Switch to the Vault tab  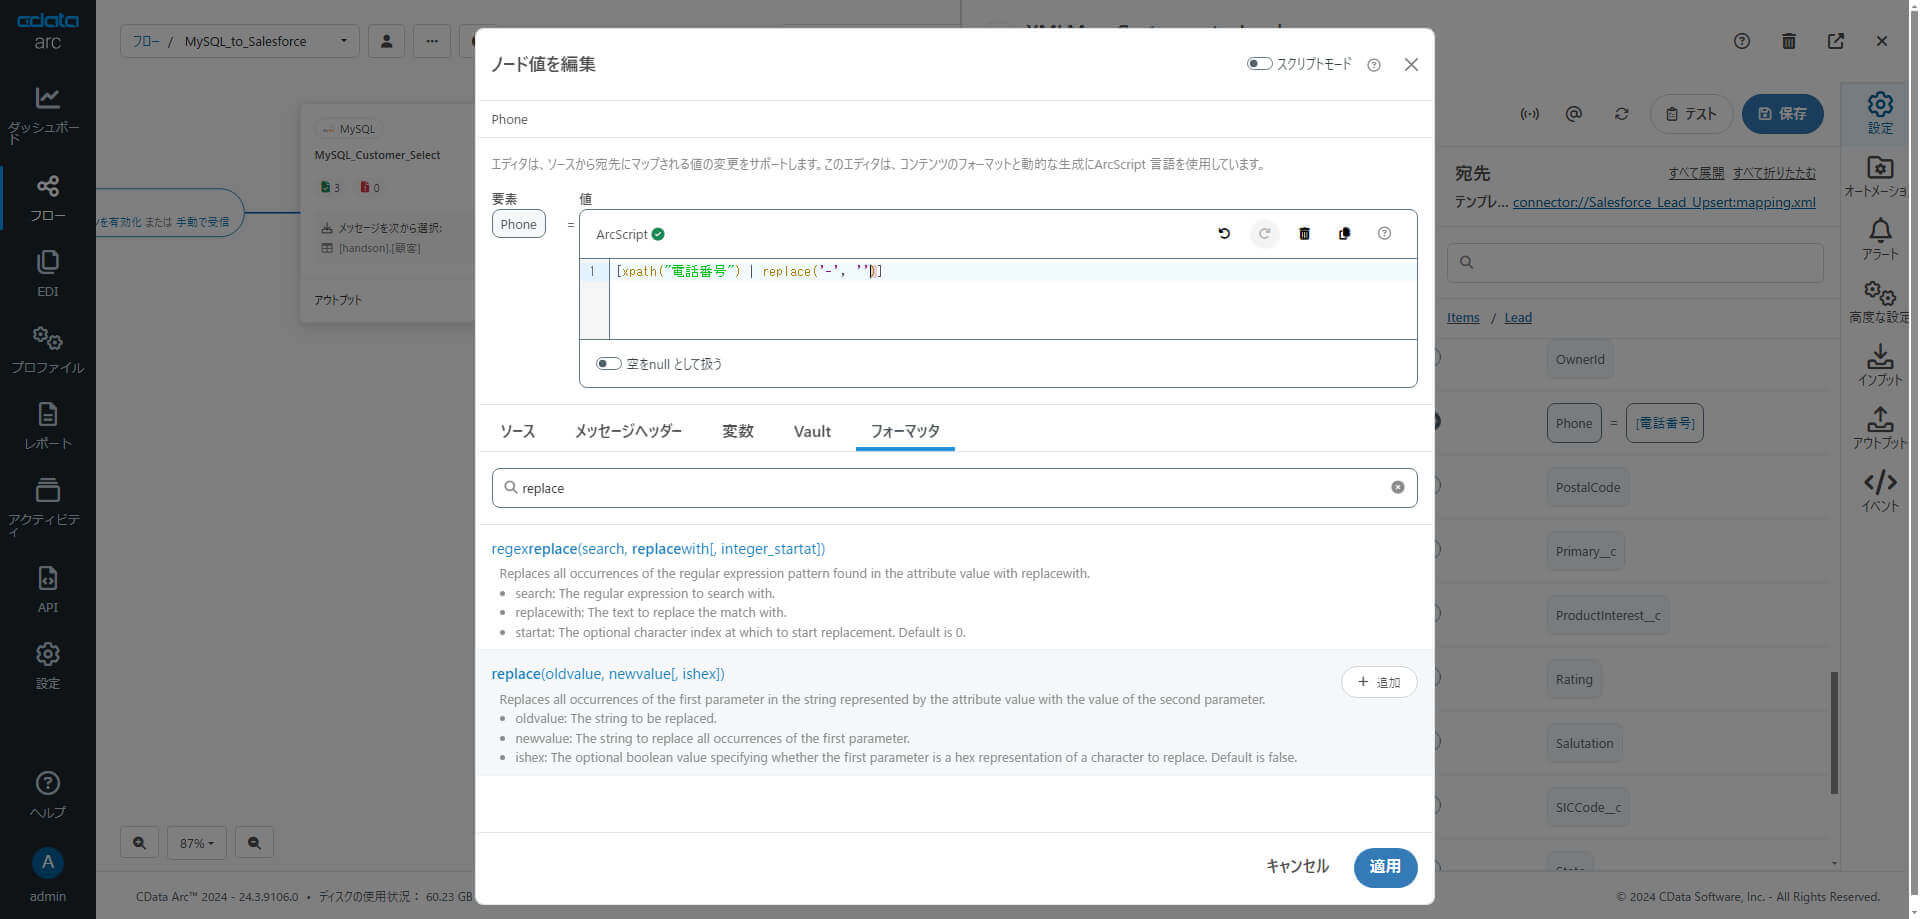click(812, 431)
